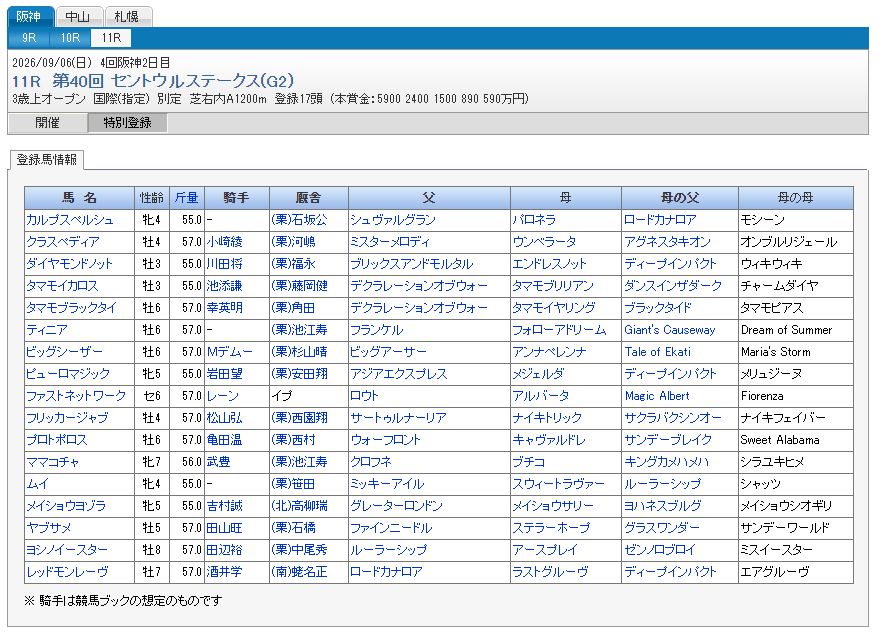View sire ミッキーアイル

pyautogui.click(x=387, y=484)
